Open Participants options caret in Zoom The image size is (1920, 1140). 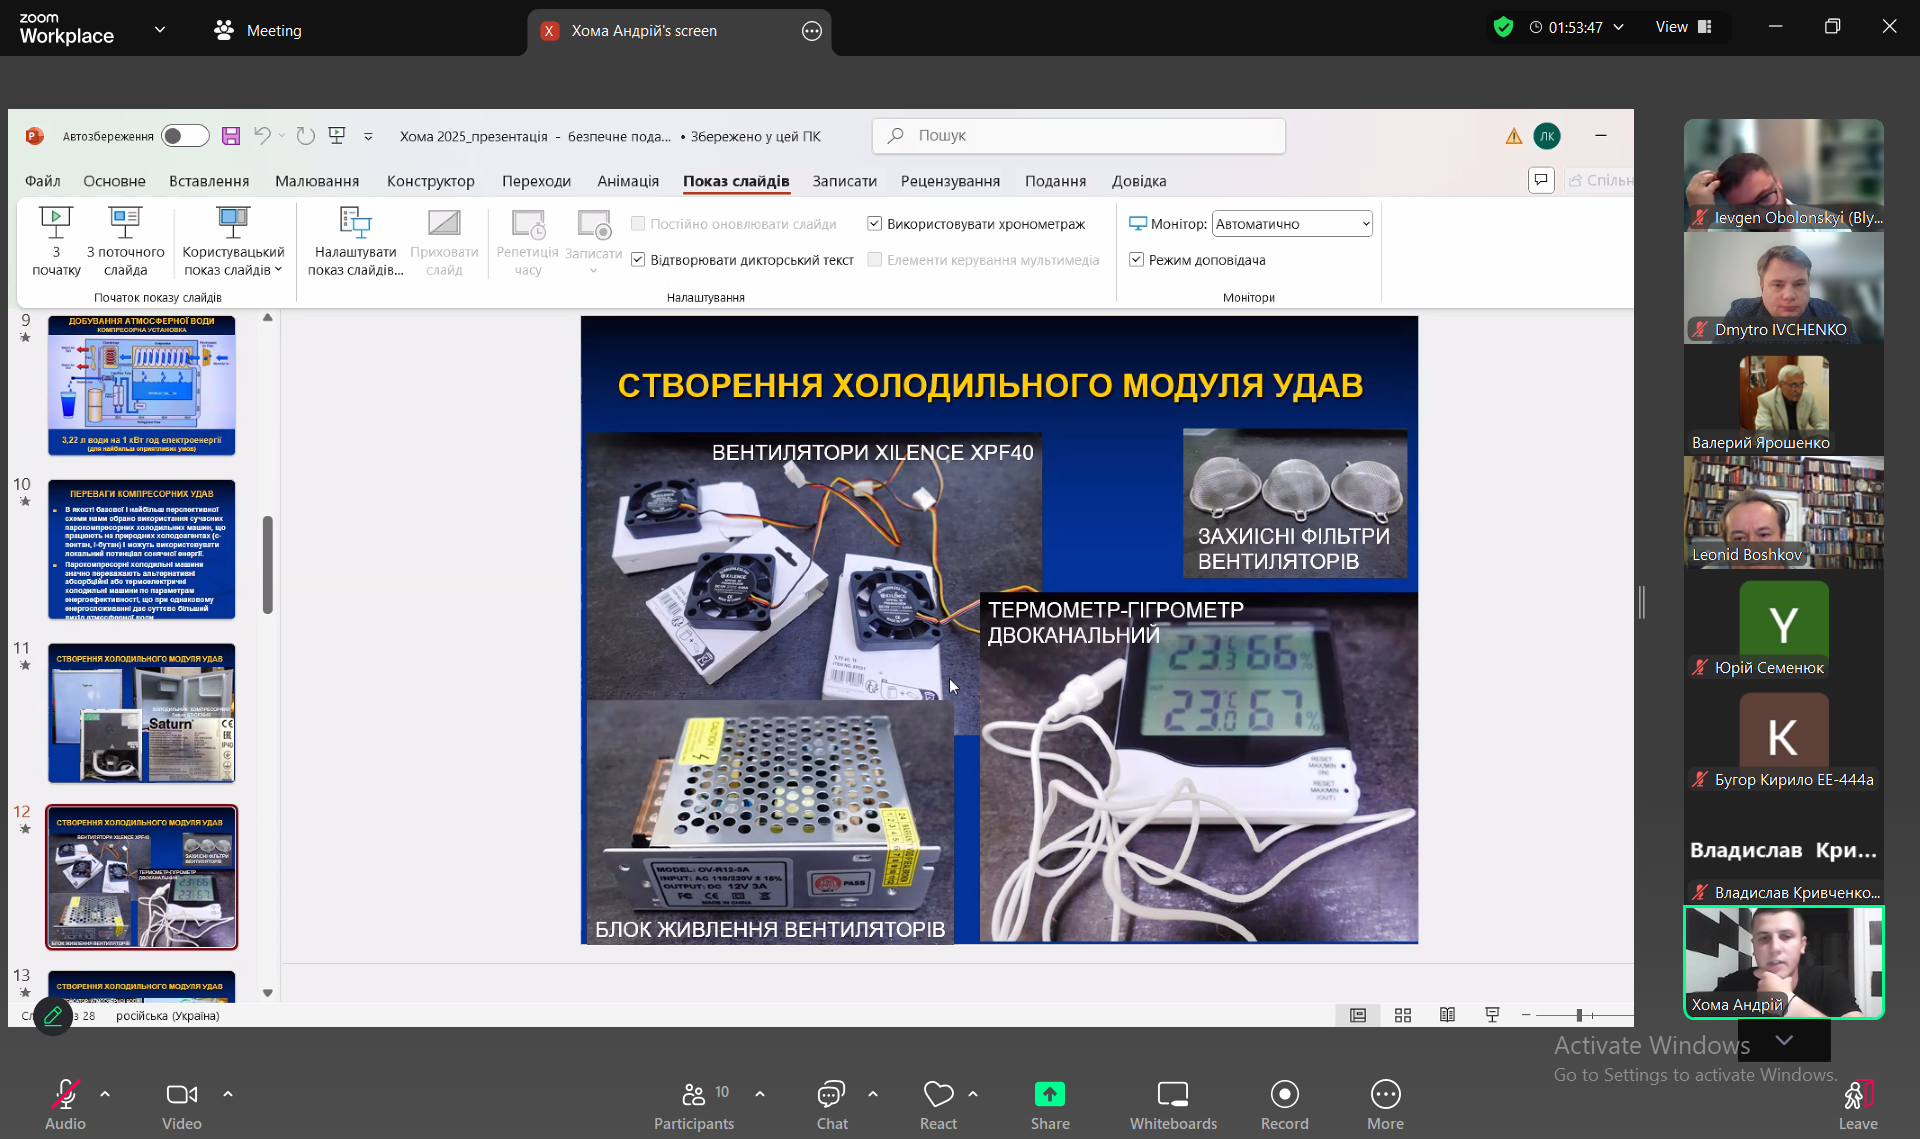(760, 1094)
